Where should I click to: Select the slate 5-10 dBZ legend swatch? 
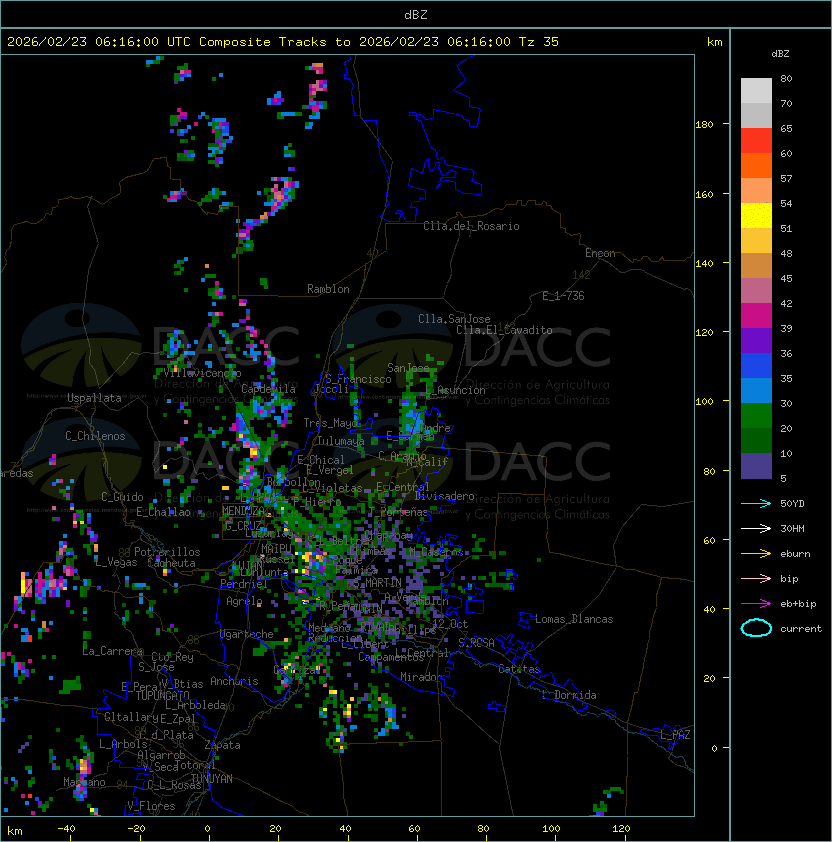[x=756, y=466]
